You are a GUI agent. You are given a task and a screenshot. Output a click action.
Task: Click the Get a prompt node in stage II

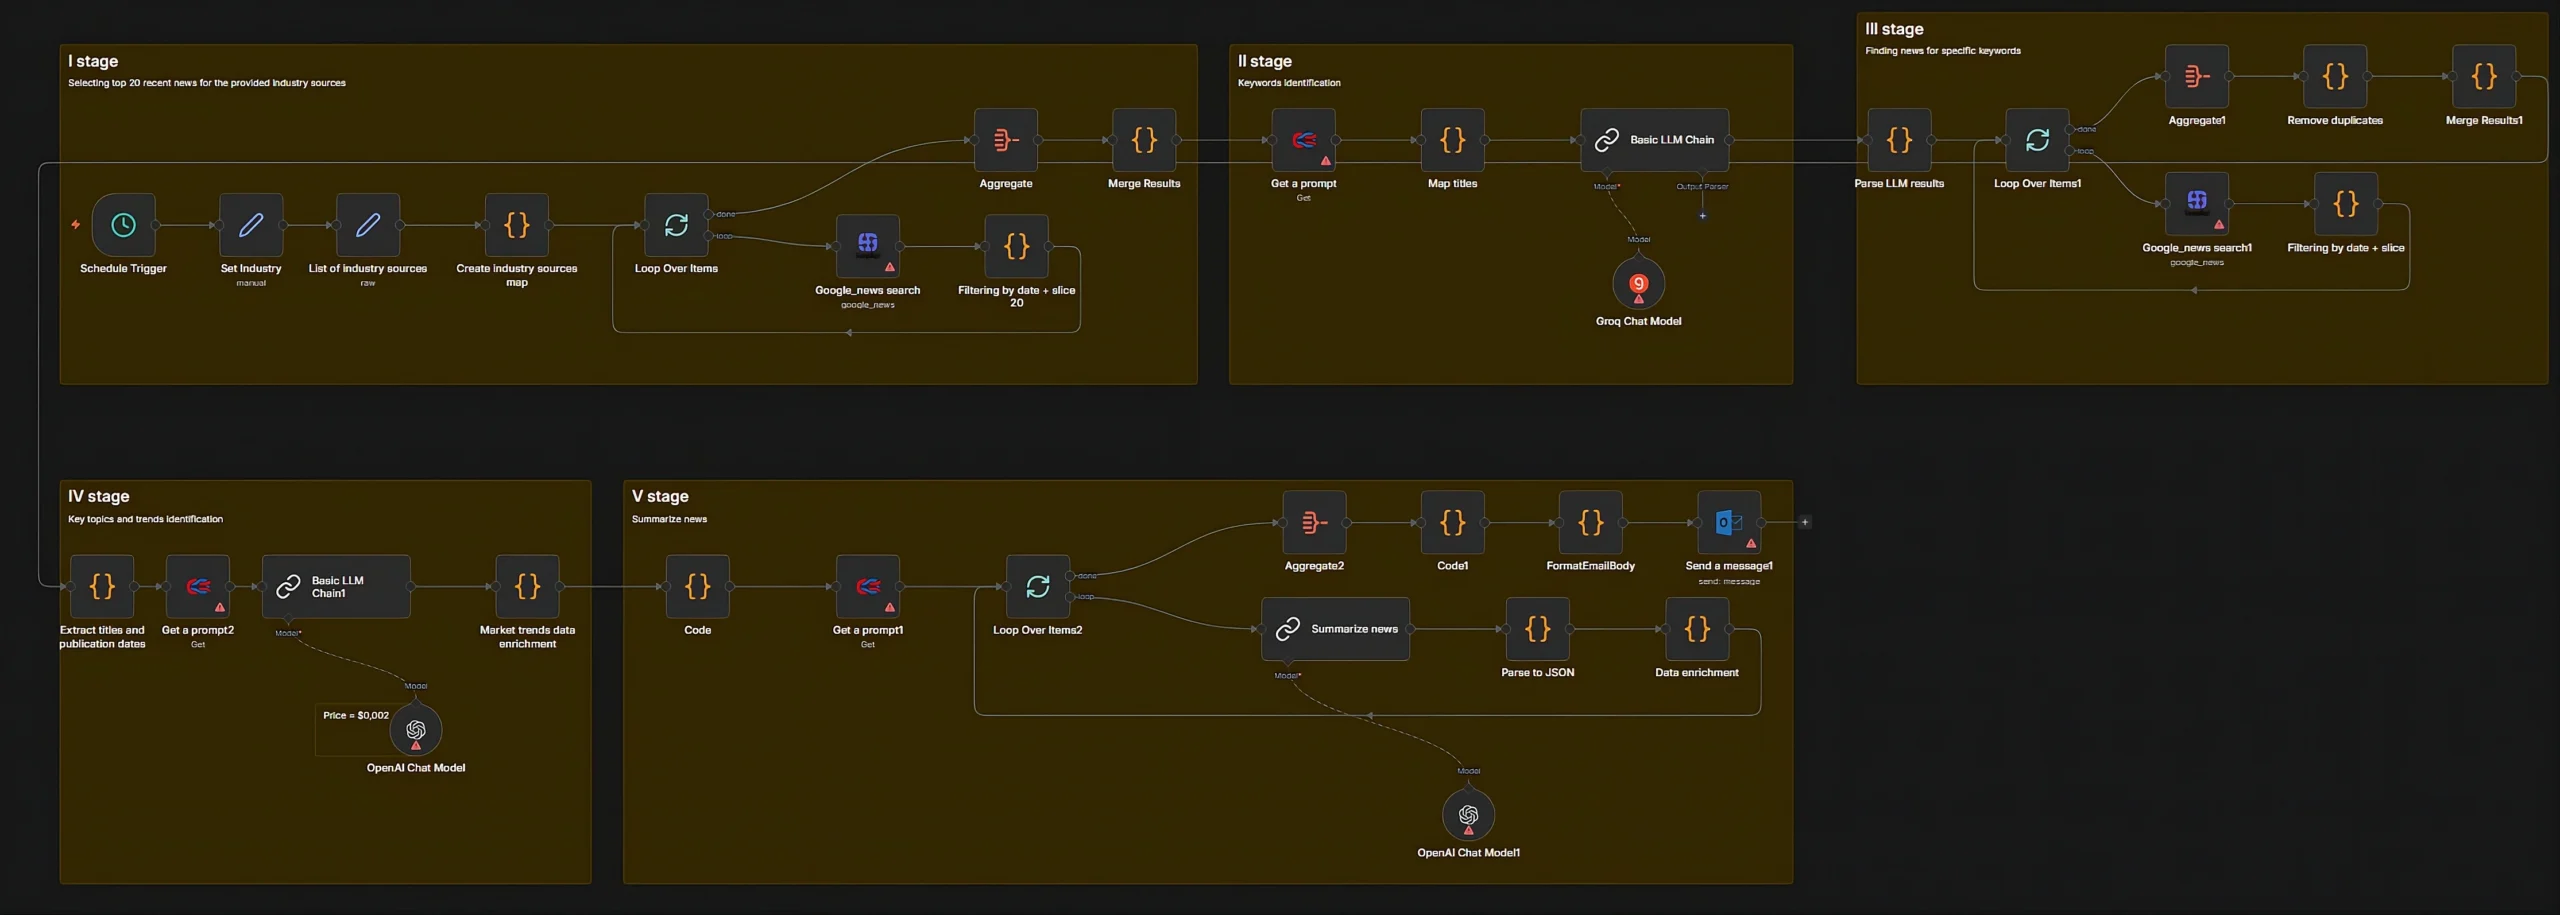click(1303, 140)
